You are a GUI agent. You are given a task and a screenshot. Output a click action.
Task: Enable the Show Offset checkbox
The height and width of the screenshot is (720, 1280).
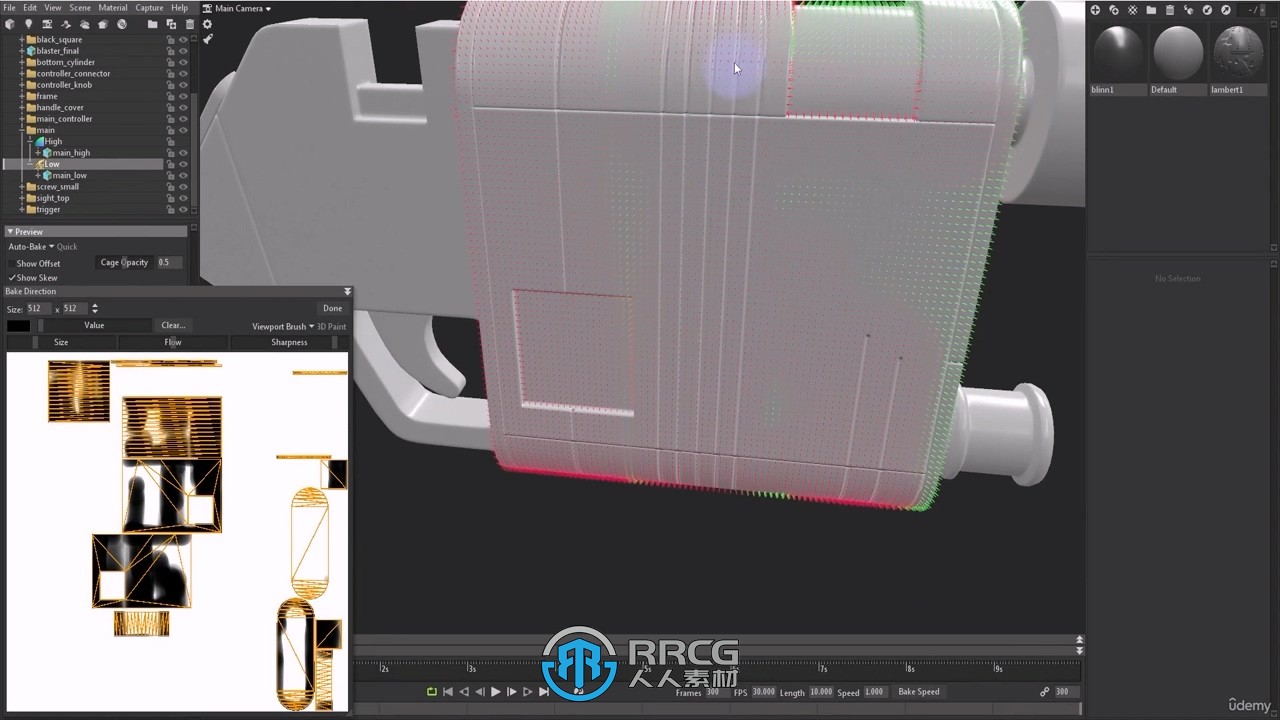[x=12, y=264]
